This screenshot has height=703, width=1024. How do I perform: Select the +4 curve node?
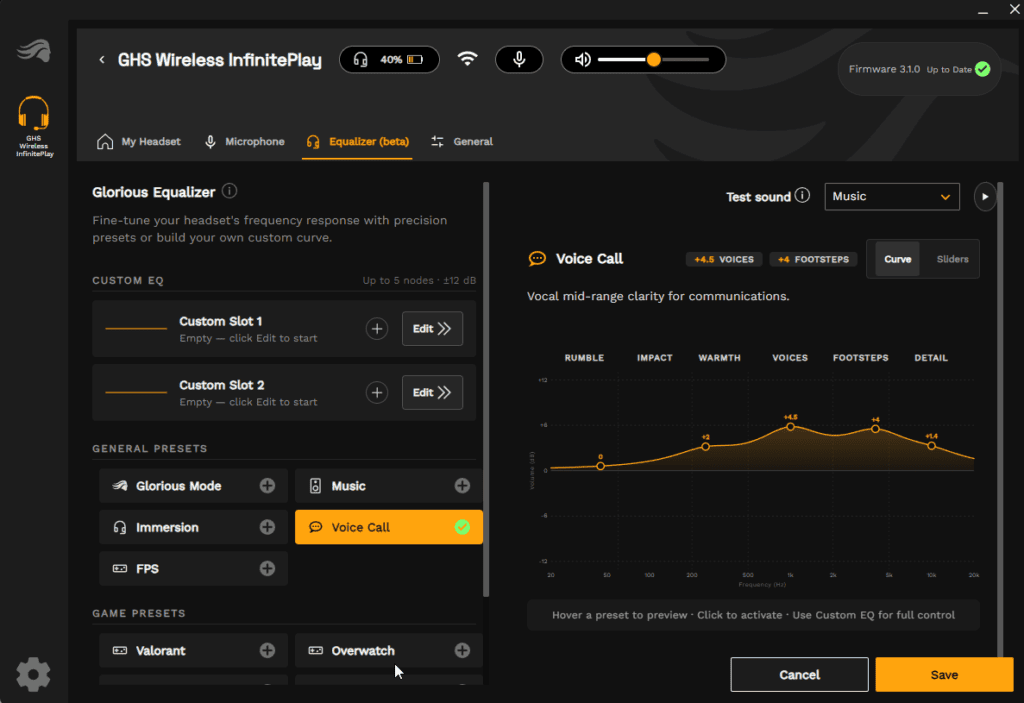(875, 429)
